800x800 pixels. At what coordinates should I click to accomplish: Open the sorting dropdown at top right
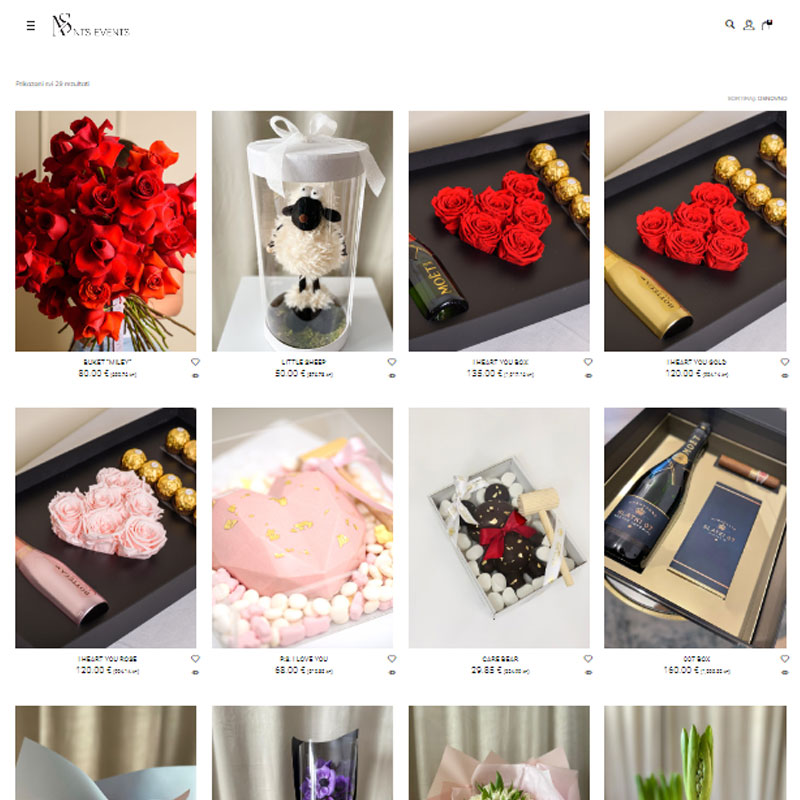757,98
